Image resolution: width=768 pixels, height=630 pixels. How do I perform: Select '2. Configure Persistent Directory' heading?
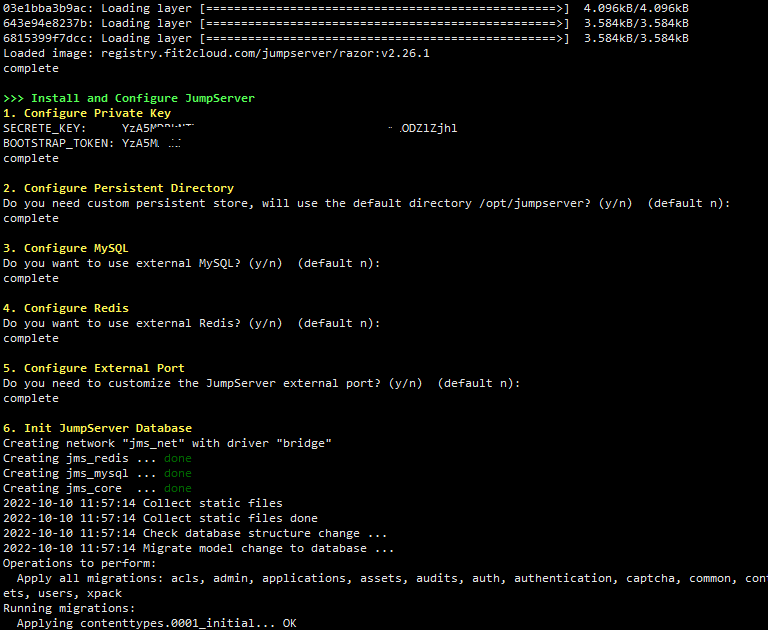(119, 188)
